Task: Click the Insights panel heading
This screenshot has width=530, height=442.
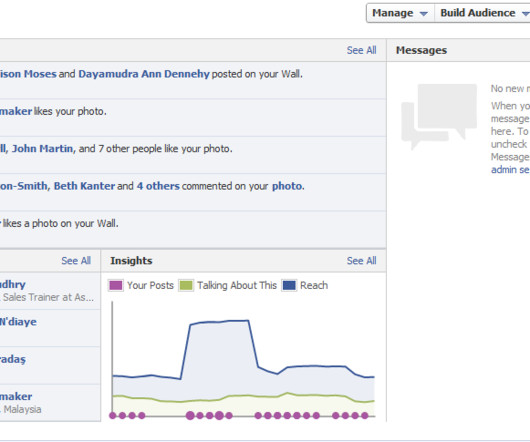Action: pos(131,261)
